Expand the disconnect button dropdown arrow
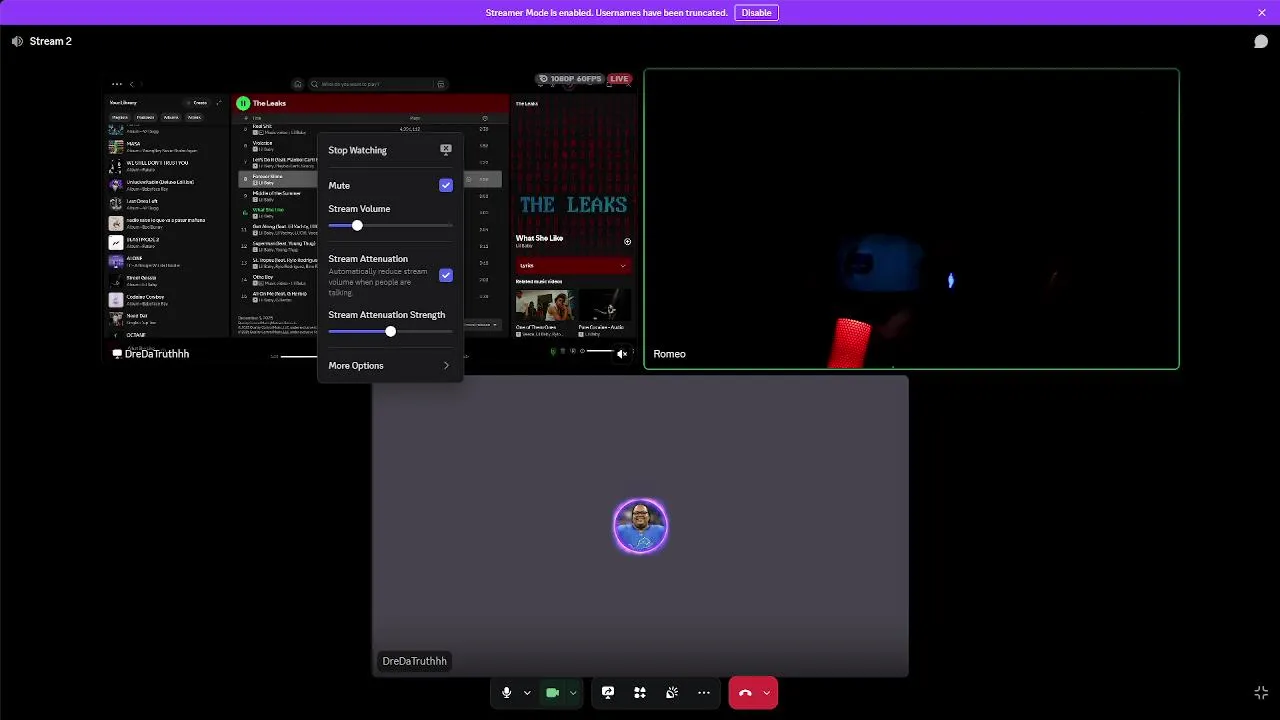The height and width of the screenshot is (720, 1280). pos(767,693)
